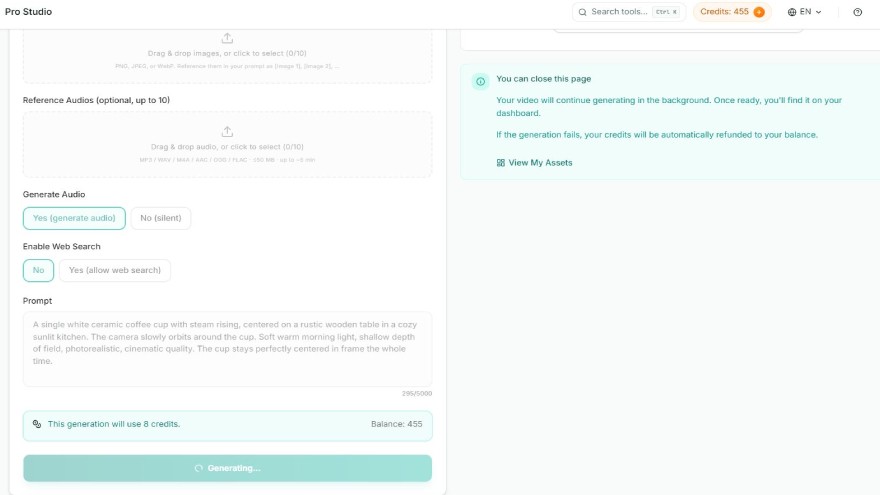The height and width of the screenshot is (495, 880).
Task: Click the globe language icon
Action: 792,12
